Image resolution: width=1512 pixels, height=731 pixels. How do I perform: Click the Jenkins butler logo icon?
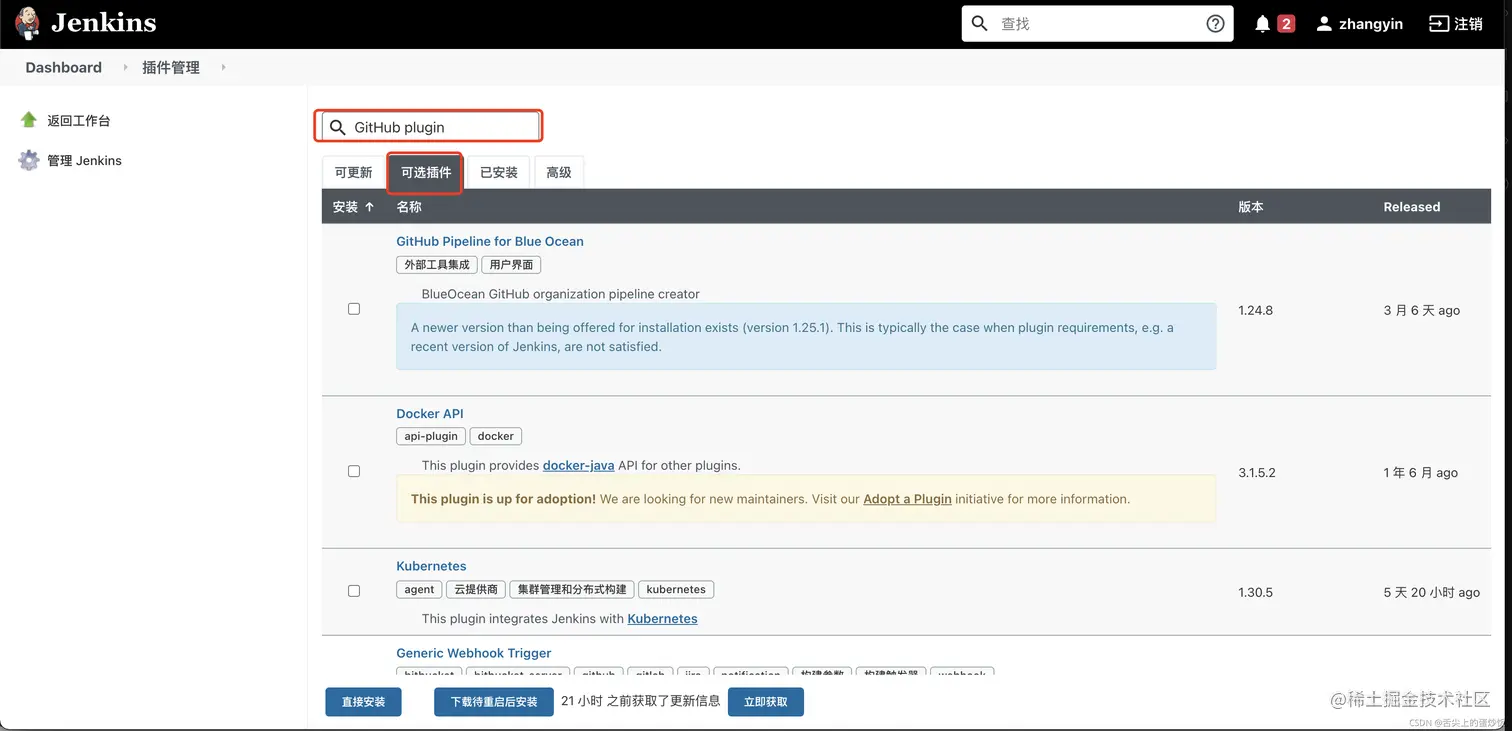pyautogui.click(x=28, y=23)
